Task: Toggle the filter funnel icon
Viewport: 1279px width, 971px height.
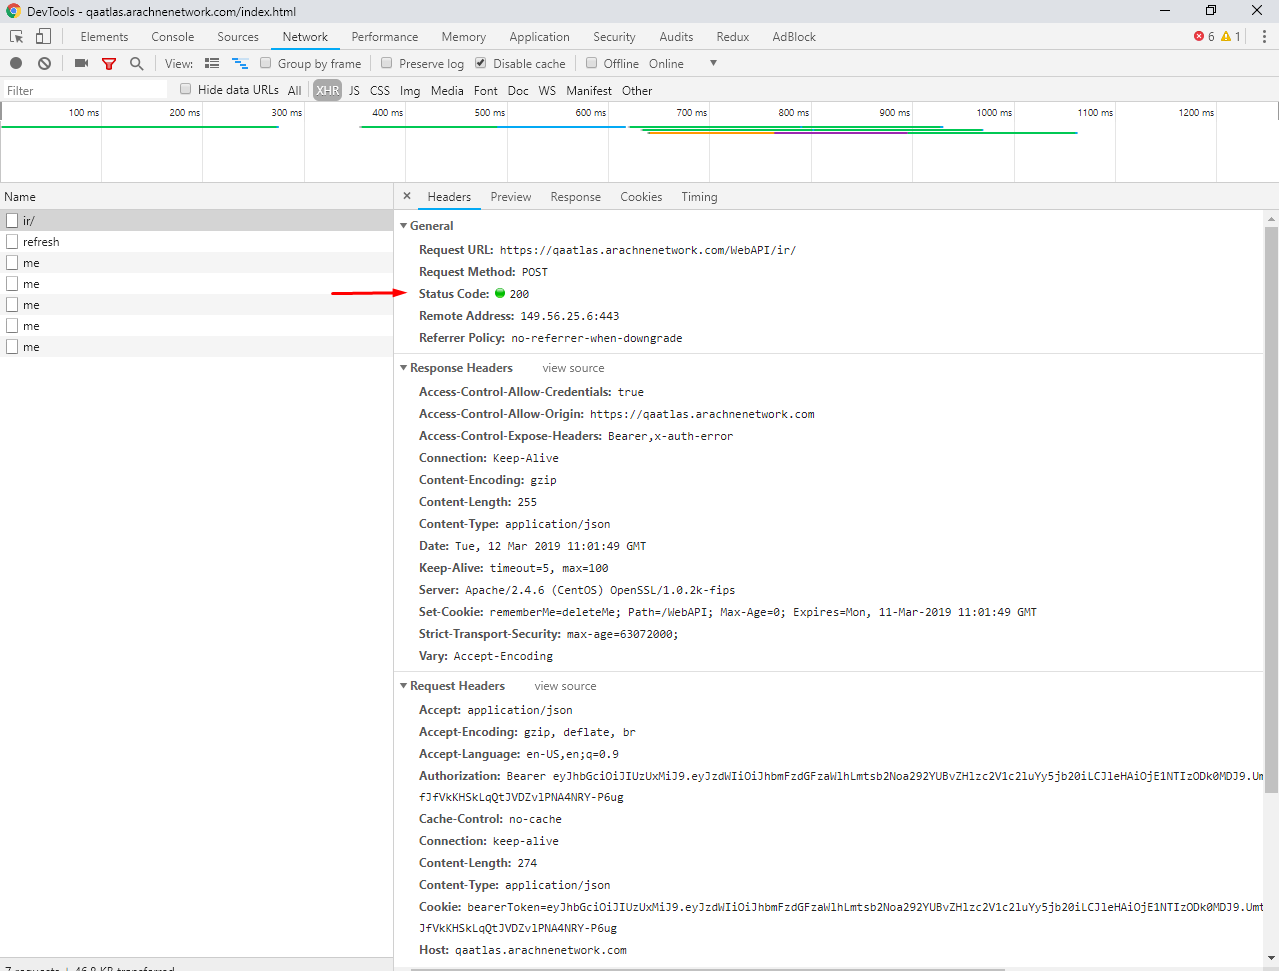Action: pos(109,63)
